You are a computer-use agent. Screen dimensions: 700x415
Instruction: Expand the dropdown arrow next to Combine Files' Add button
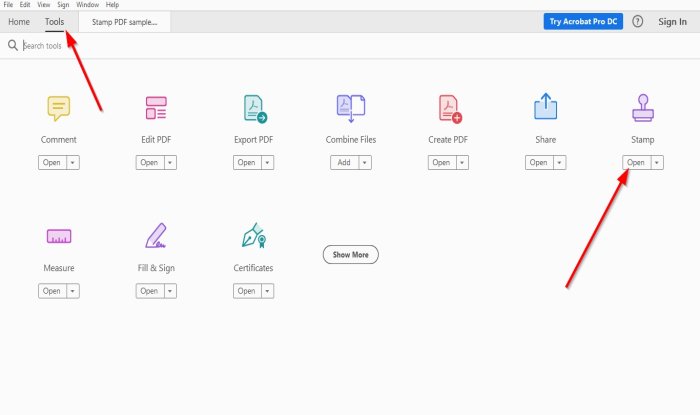(x=365, y=162)
